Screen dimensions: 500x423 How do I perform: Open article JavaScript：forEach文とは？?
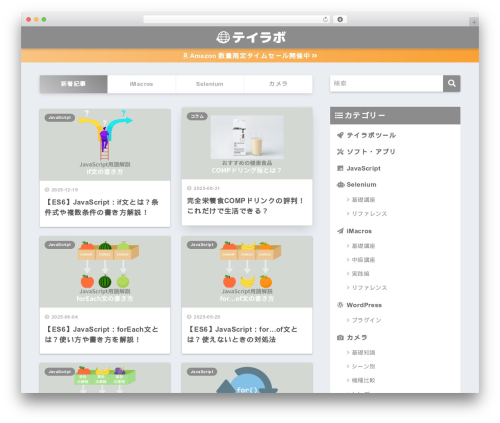coord(102,334)
